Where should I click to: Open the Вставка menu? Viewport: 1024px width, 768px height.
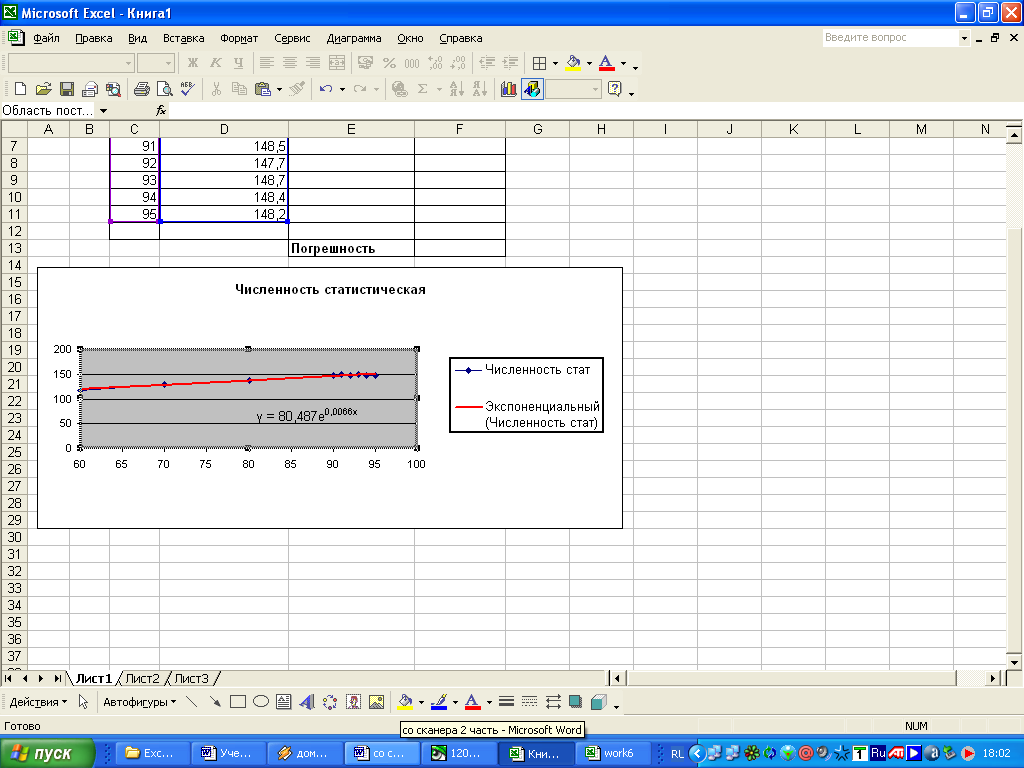pos(184,39)
